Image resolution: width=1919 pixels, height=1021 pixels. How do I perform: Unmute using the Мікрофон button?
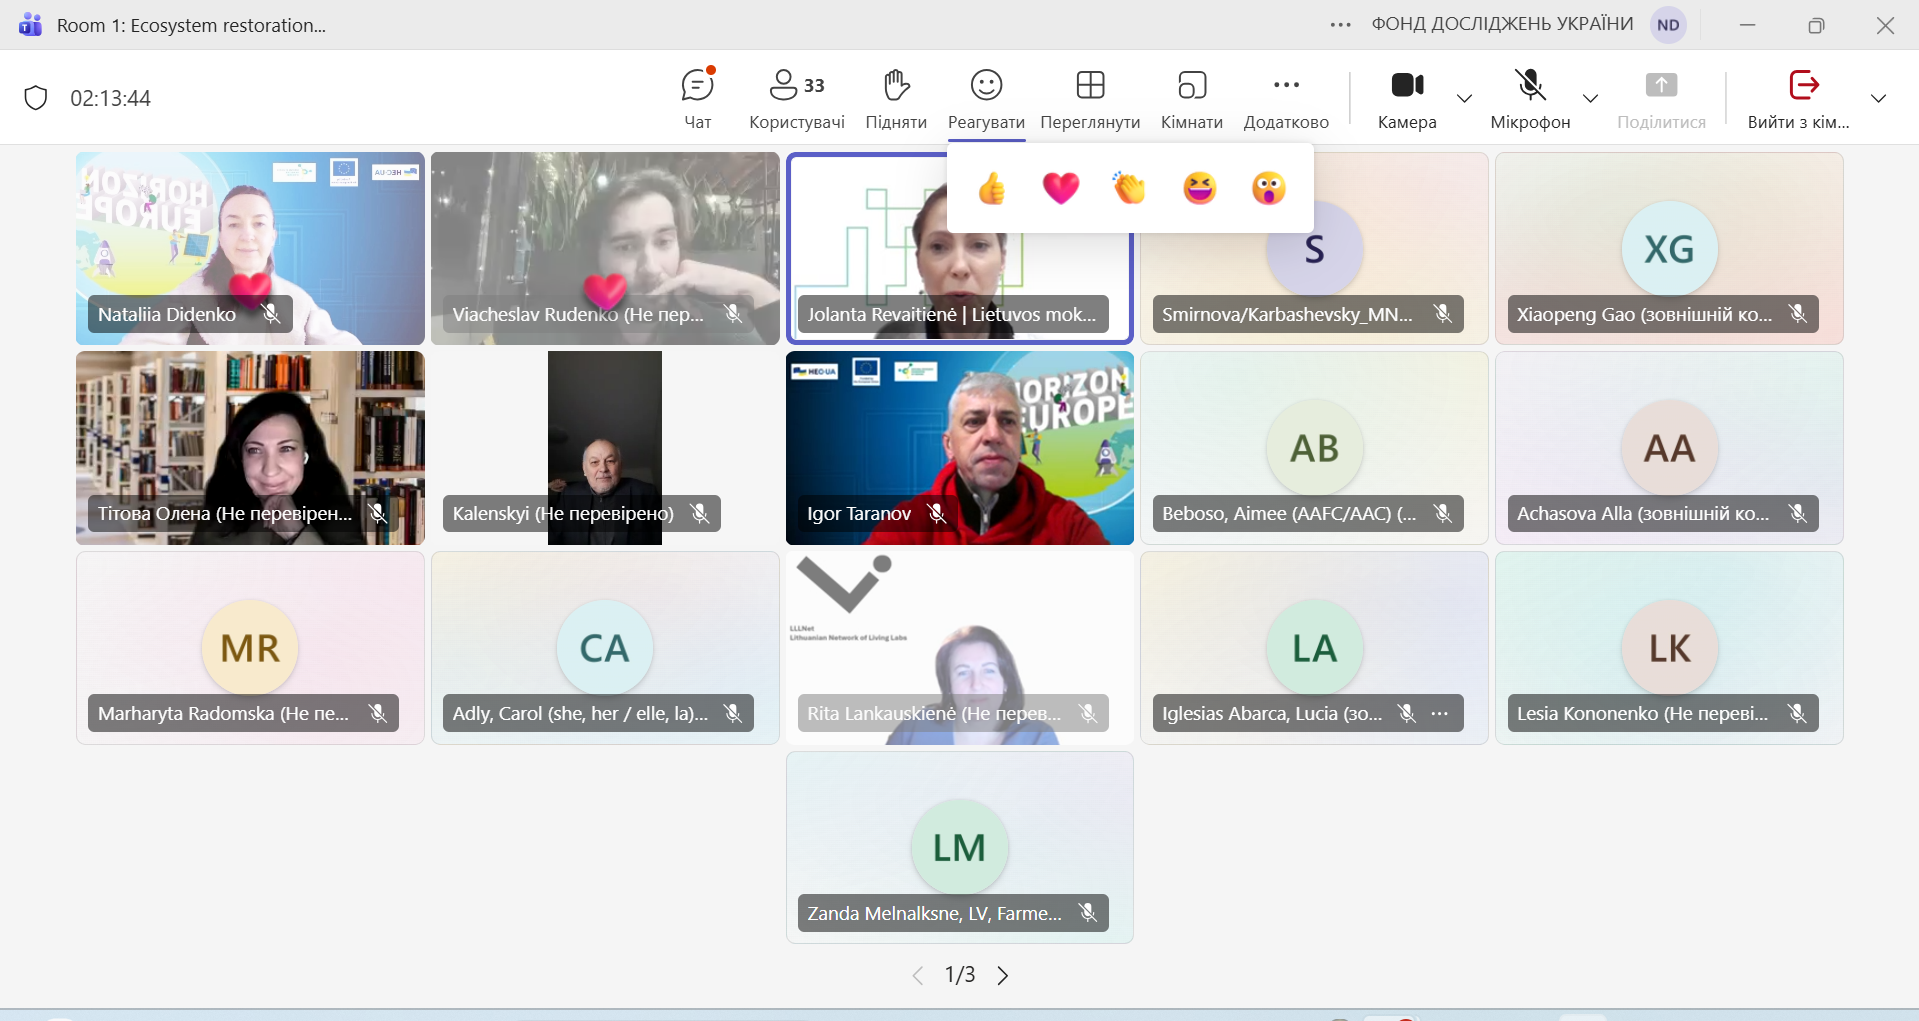pyautogui.click(x=1530, y=98)
